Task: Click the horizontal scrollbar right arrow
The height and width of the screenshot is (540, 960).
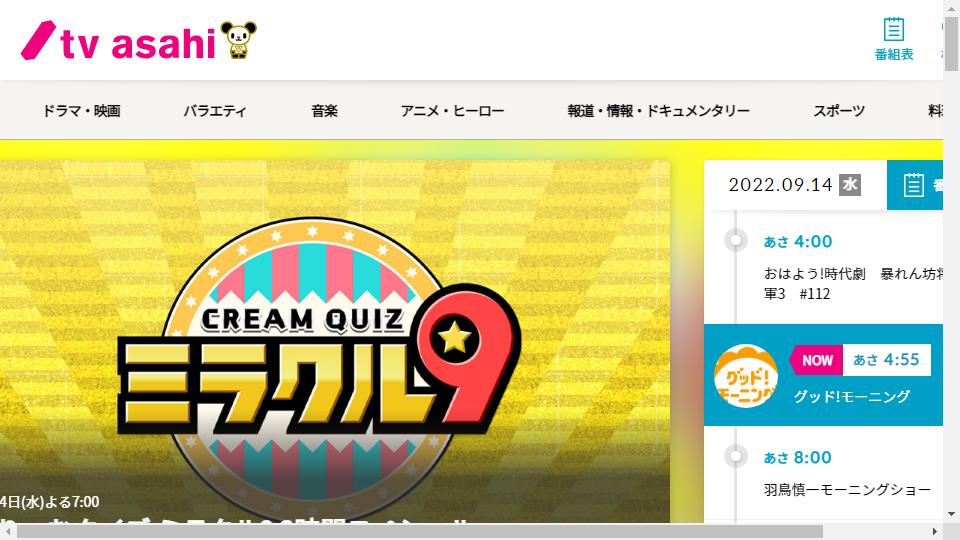Action: [x=935, y=531]
